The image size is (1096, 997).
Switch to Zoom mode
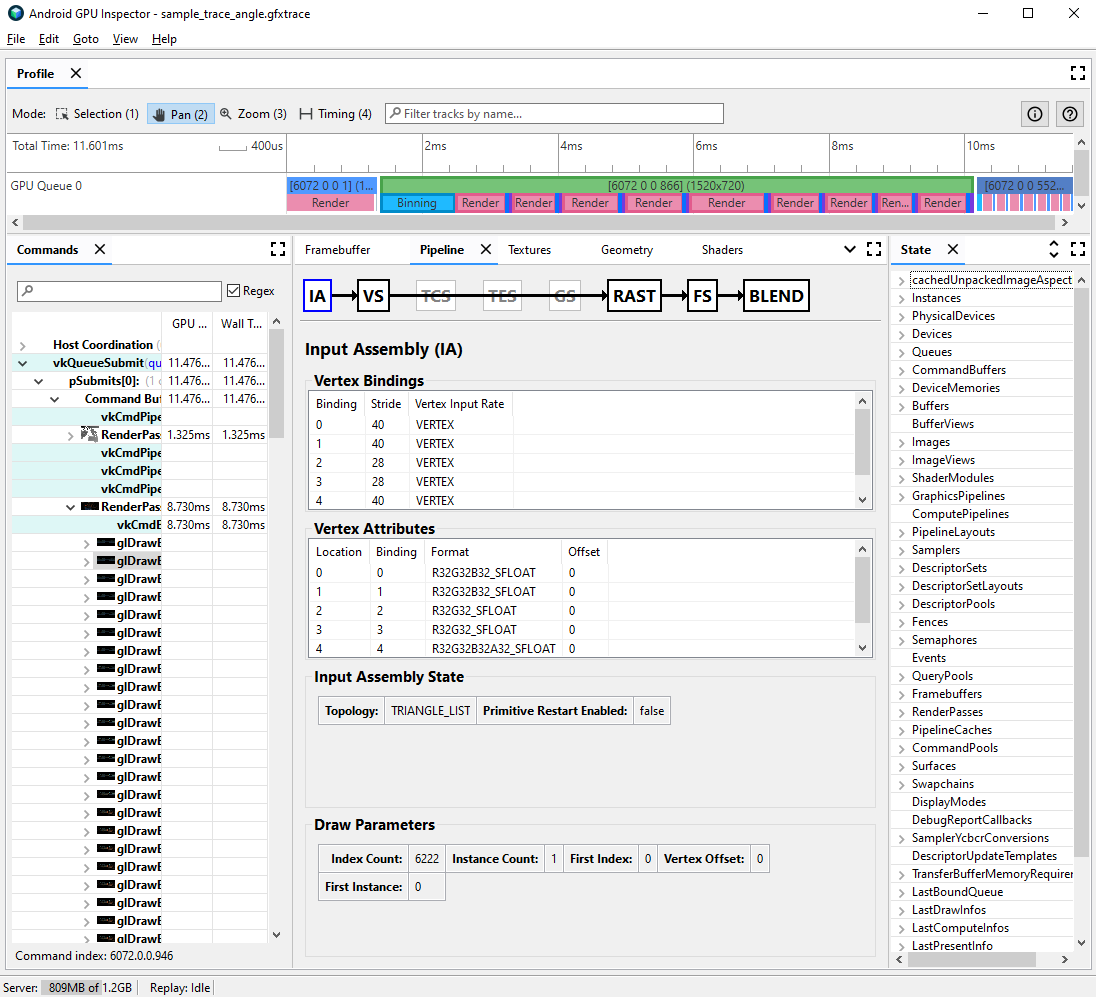(252, 113)
